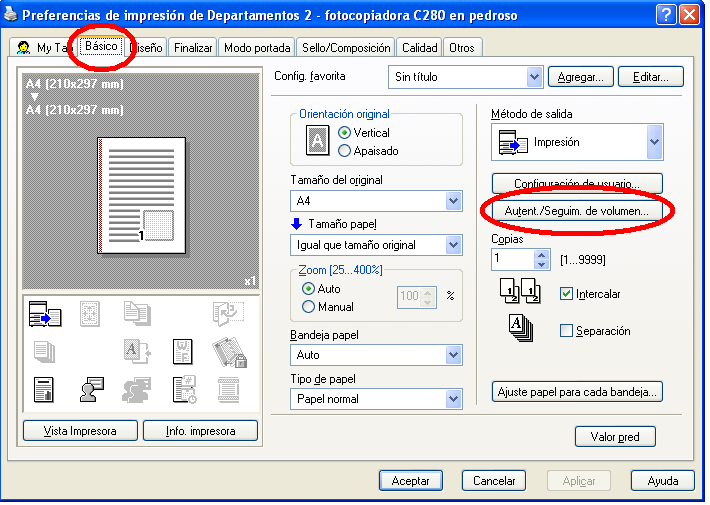710x505 pixels.
Task: Decrease Copias with the down arrow
Action: [x=542, y=264]
